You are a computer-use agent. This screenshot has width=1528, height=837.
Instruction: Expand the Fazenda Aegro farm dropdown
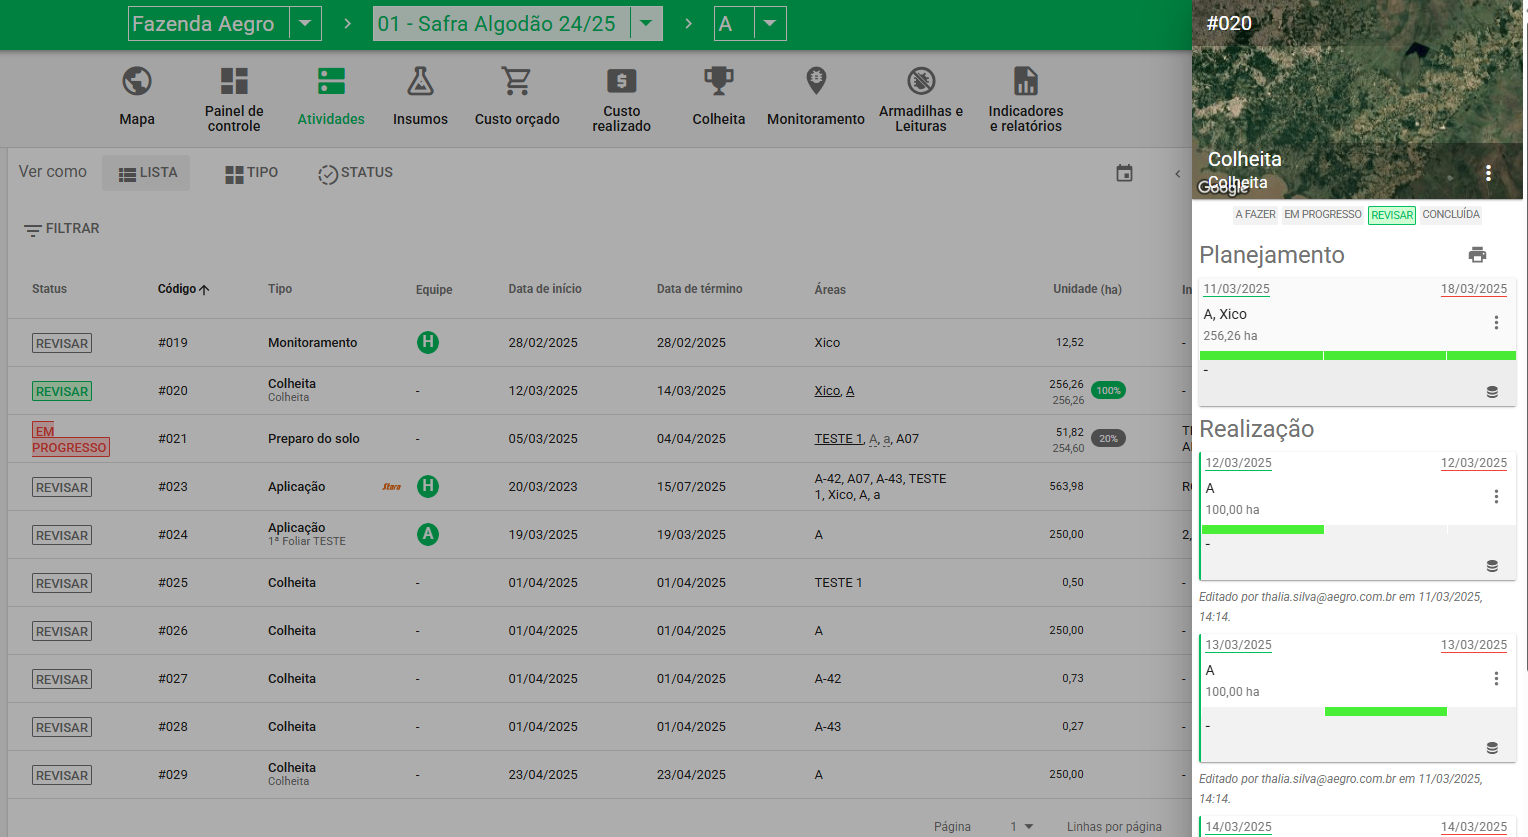click(305, 23)
